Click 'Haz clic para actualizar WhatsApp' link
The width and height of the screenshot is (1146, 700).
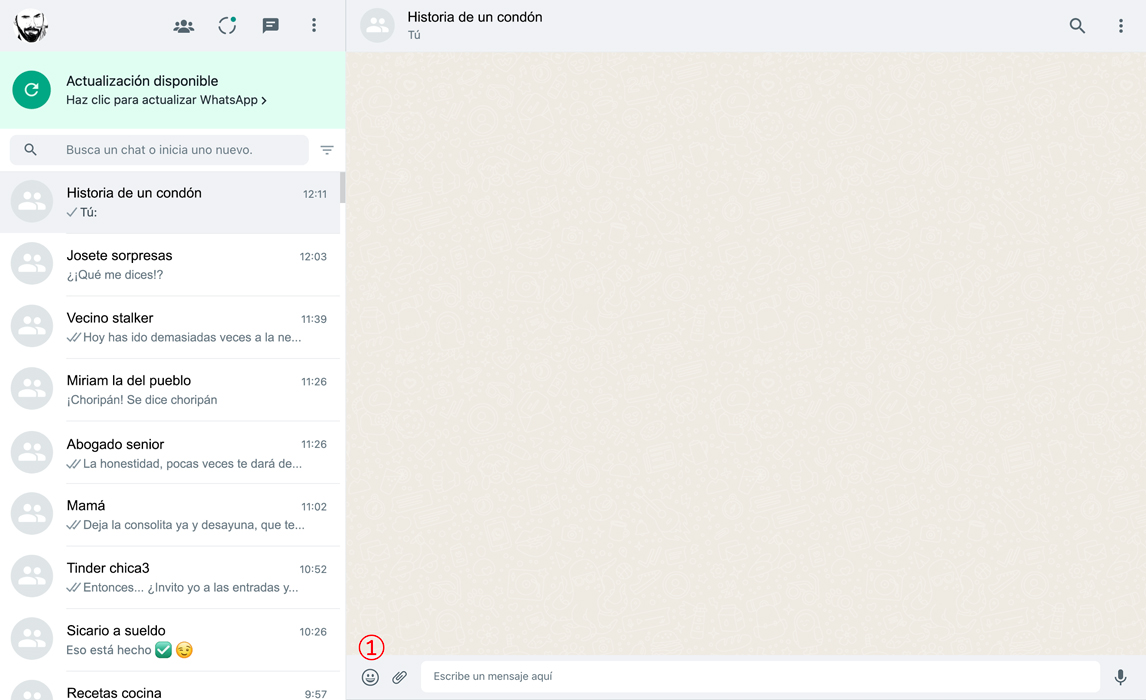[166, 100]
